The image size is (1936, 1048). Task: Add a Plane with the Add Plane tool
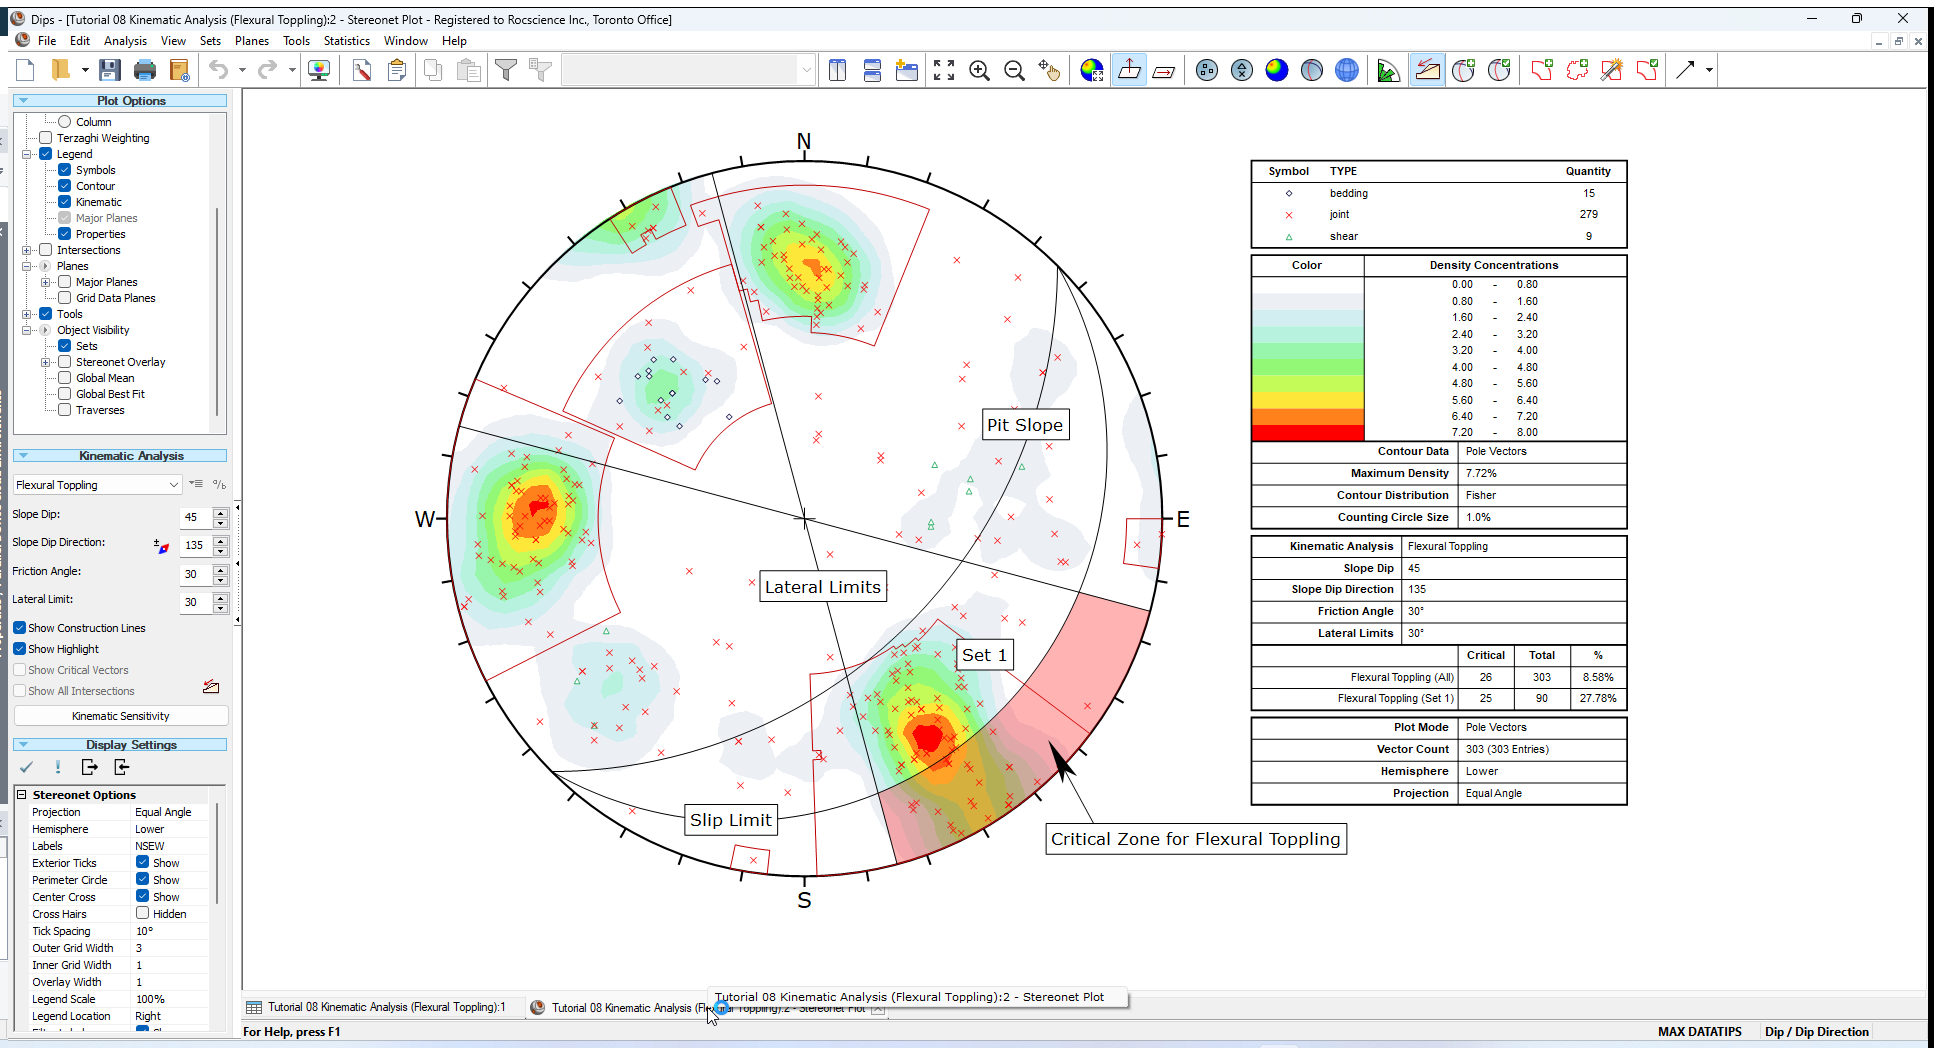tap(1464, 70)
